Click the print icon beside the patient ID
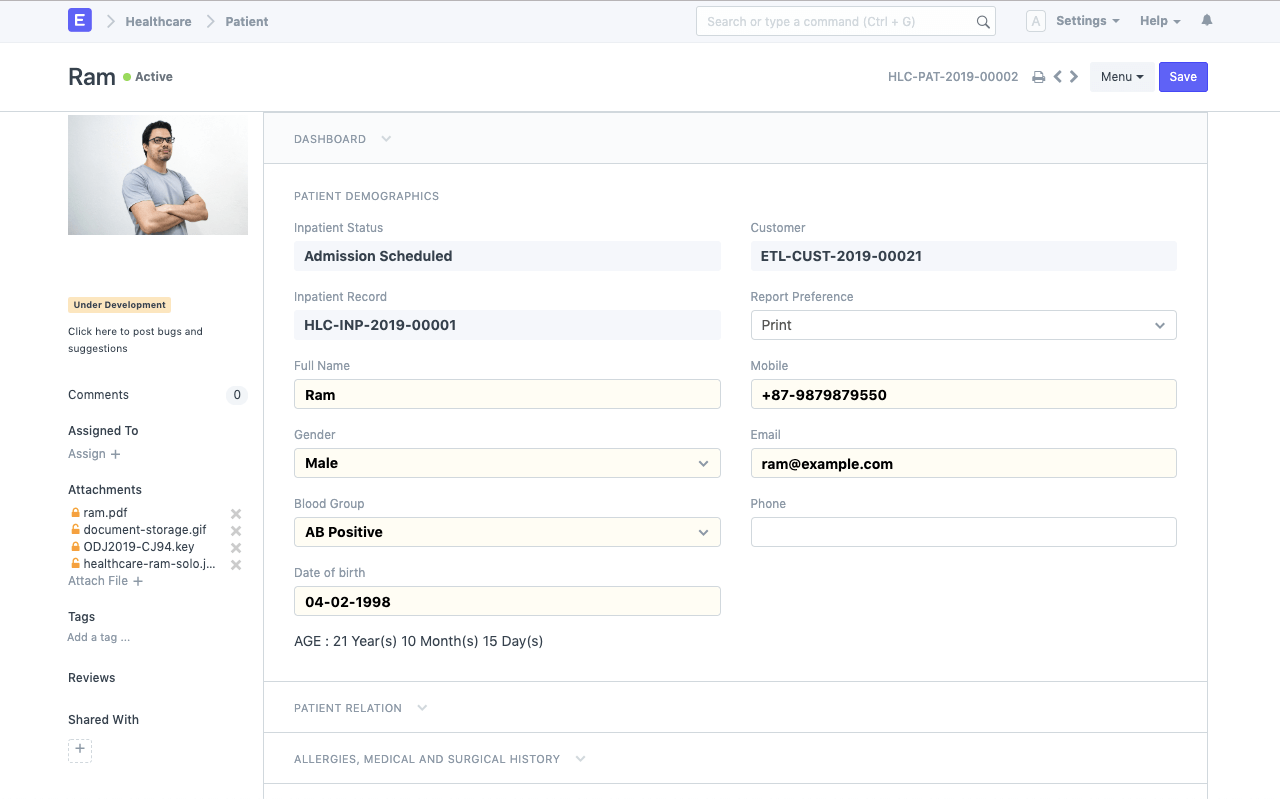 coord(1038,77)
